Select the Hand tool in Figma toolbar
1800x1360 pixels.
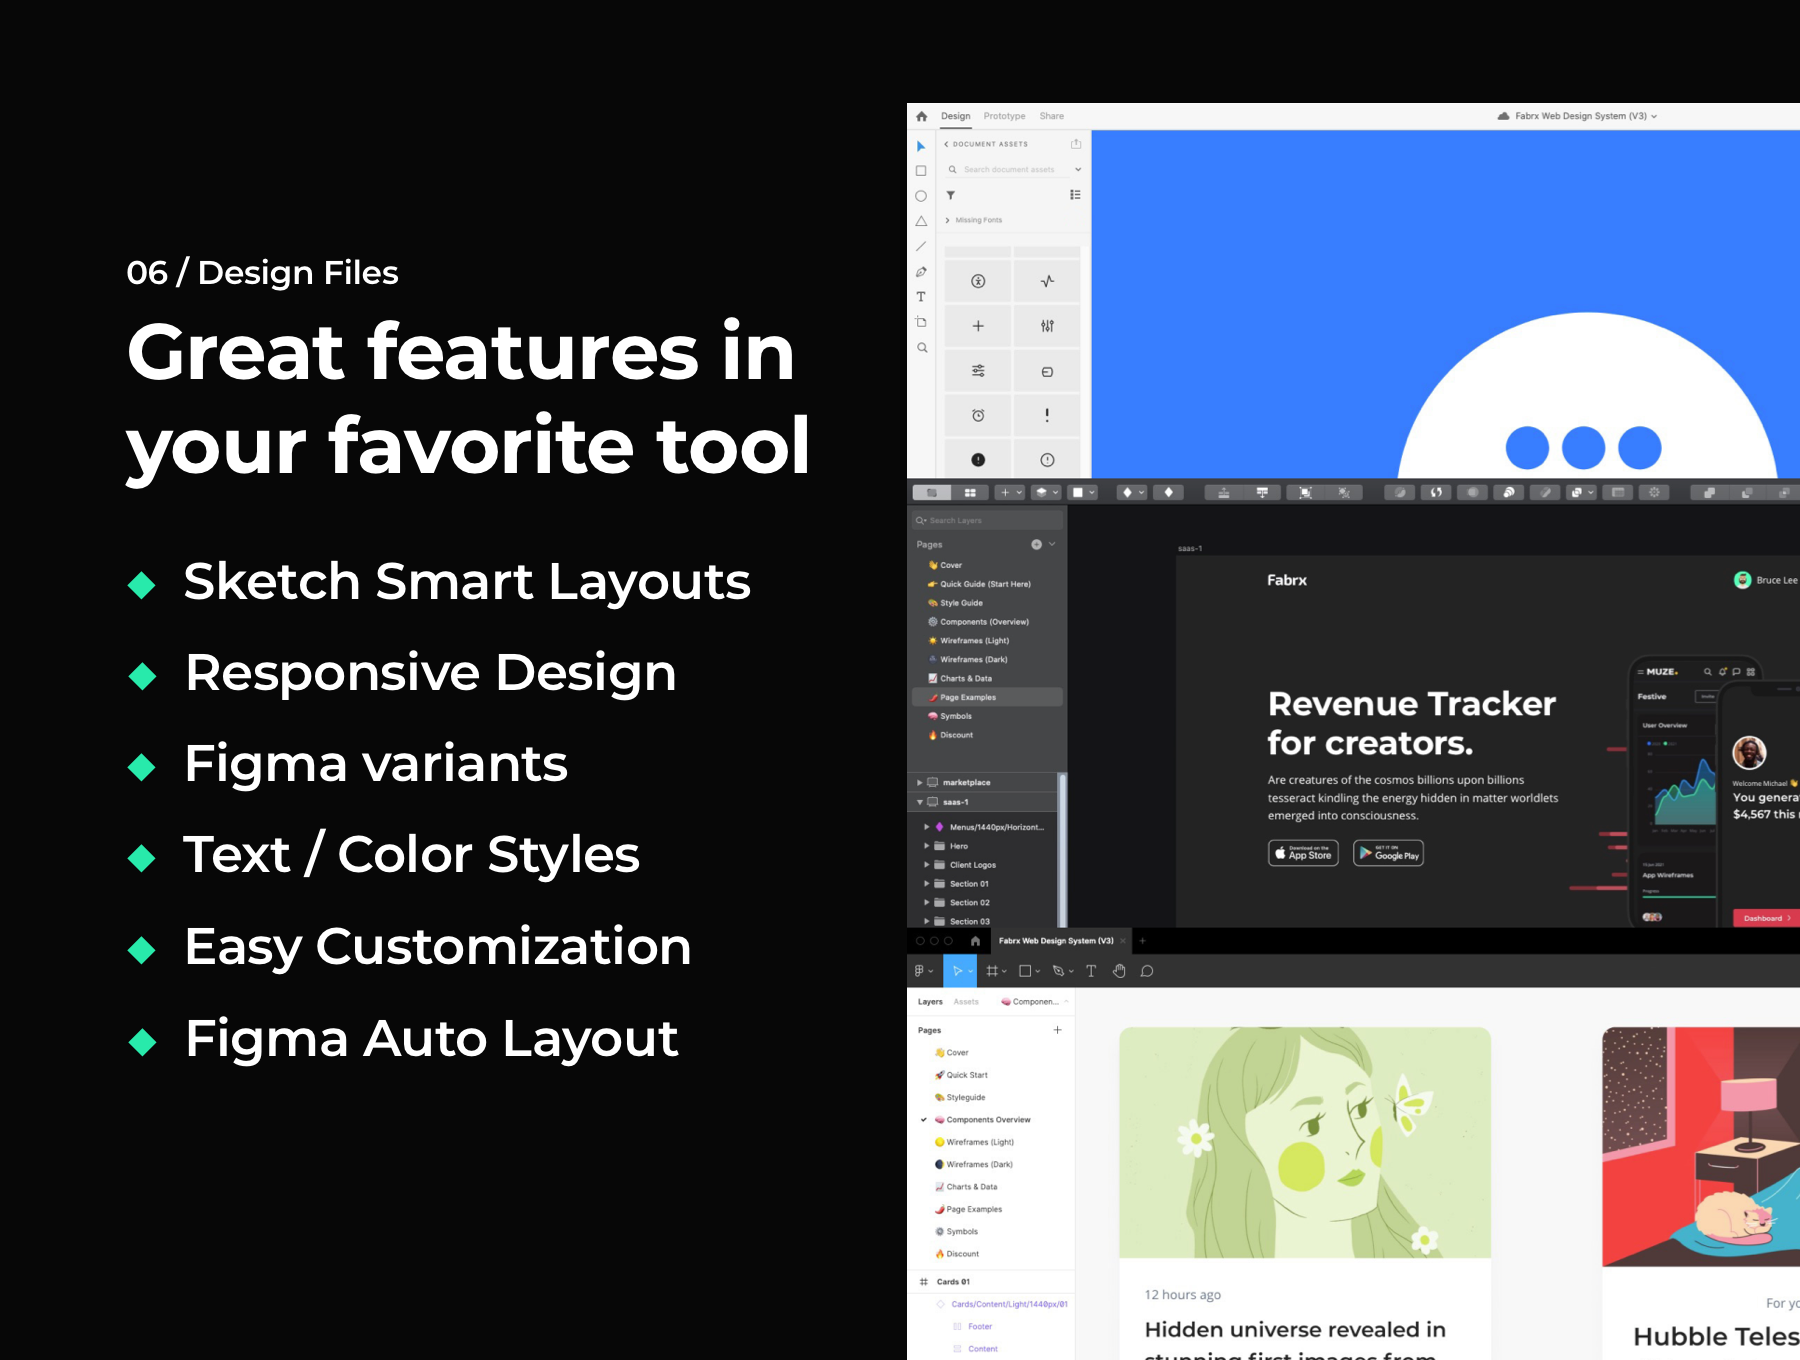point(1119,971)
